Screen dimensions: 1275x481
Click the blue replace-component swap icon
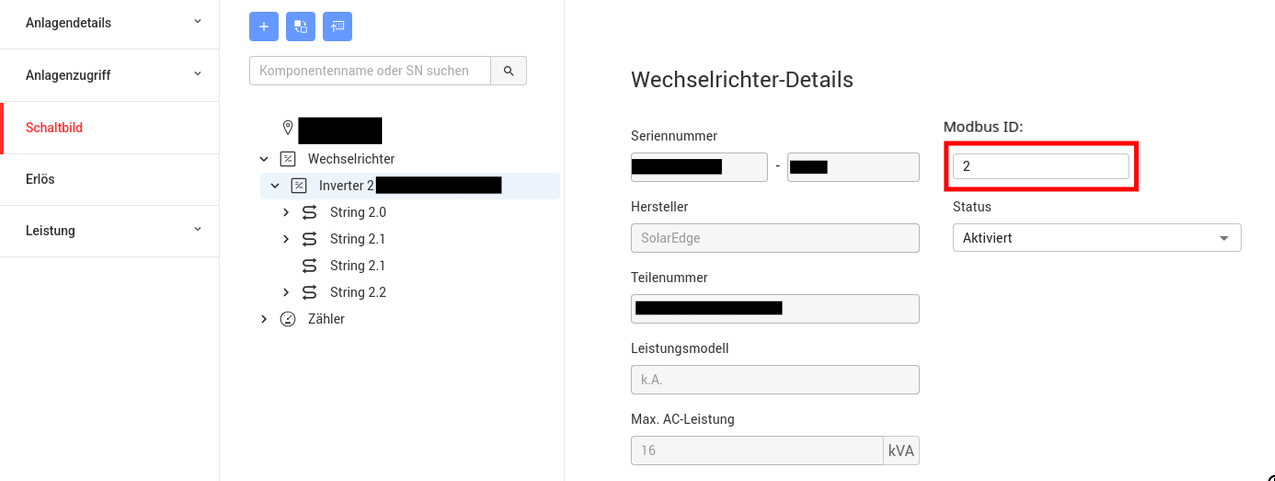[301, 27]
